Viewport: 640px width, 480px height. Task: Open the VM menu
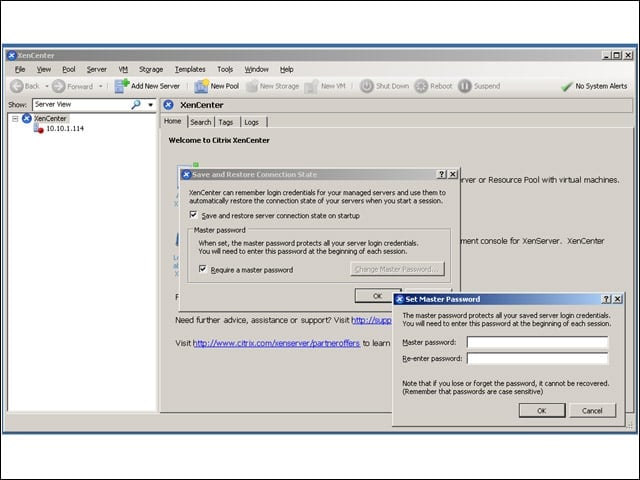[x=123, y=69]
